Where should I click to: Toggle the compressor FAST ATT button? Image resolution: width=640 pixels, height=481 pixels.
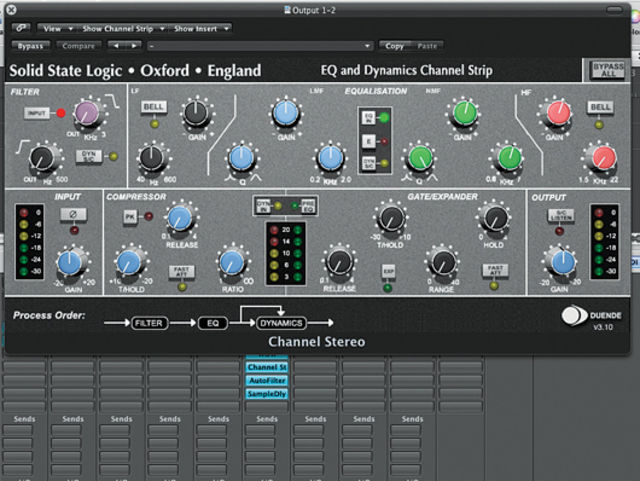point(181,272)
